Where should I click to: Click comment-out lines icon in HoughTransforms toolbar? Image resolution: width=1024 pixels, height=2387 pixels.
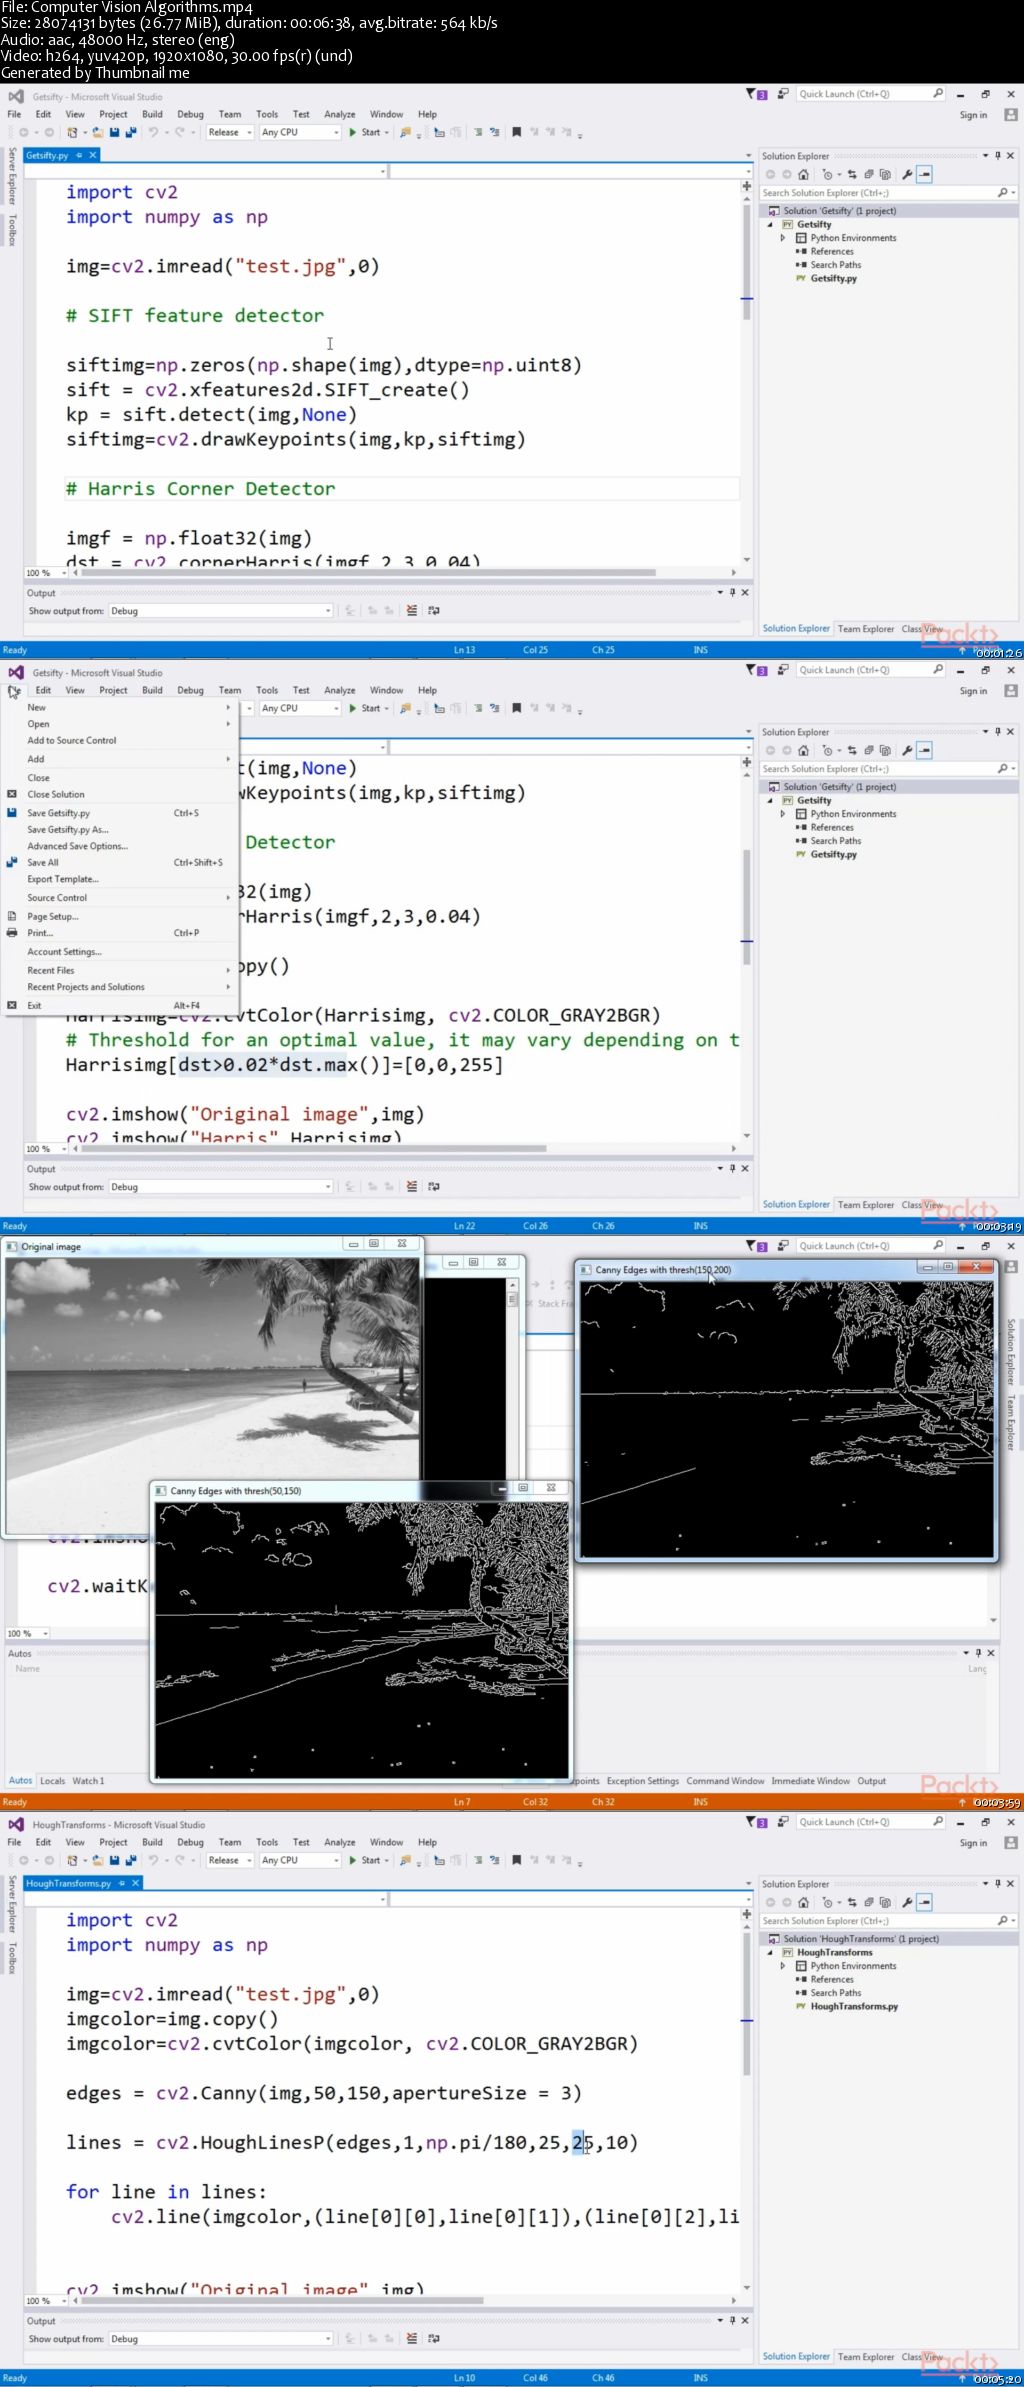point(478,1860)
